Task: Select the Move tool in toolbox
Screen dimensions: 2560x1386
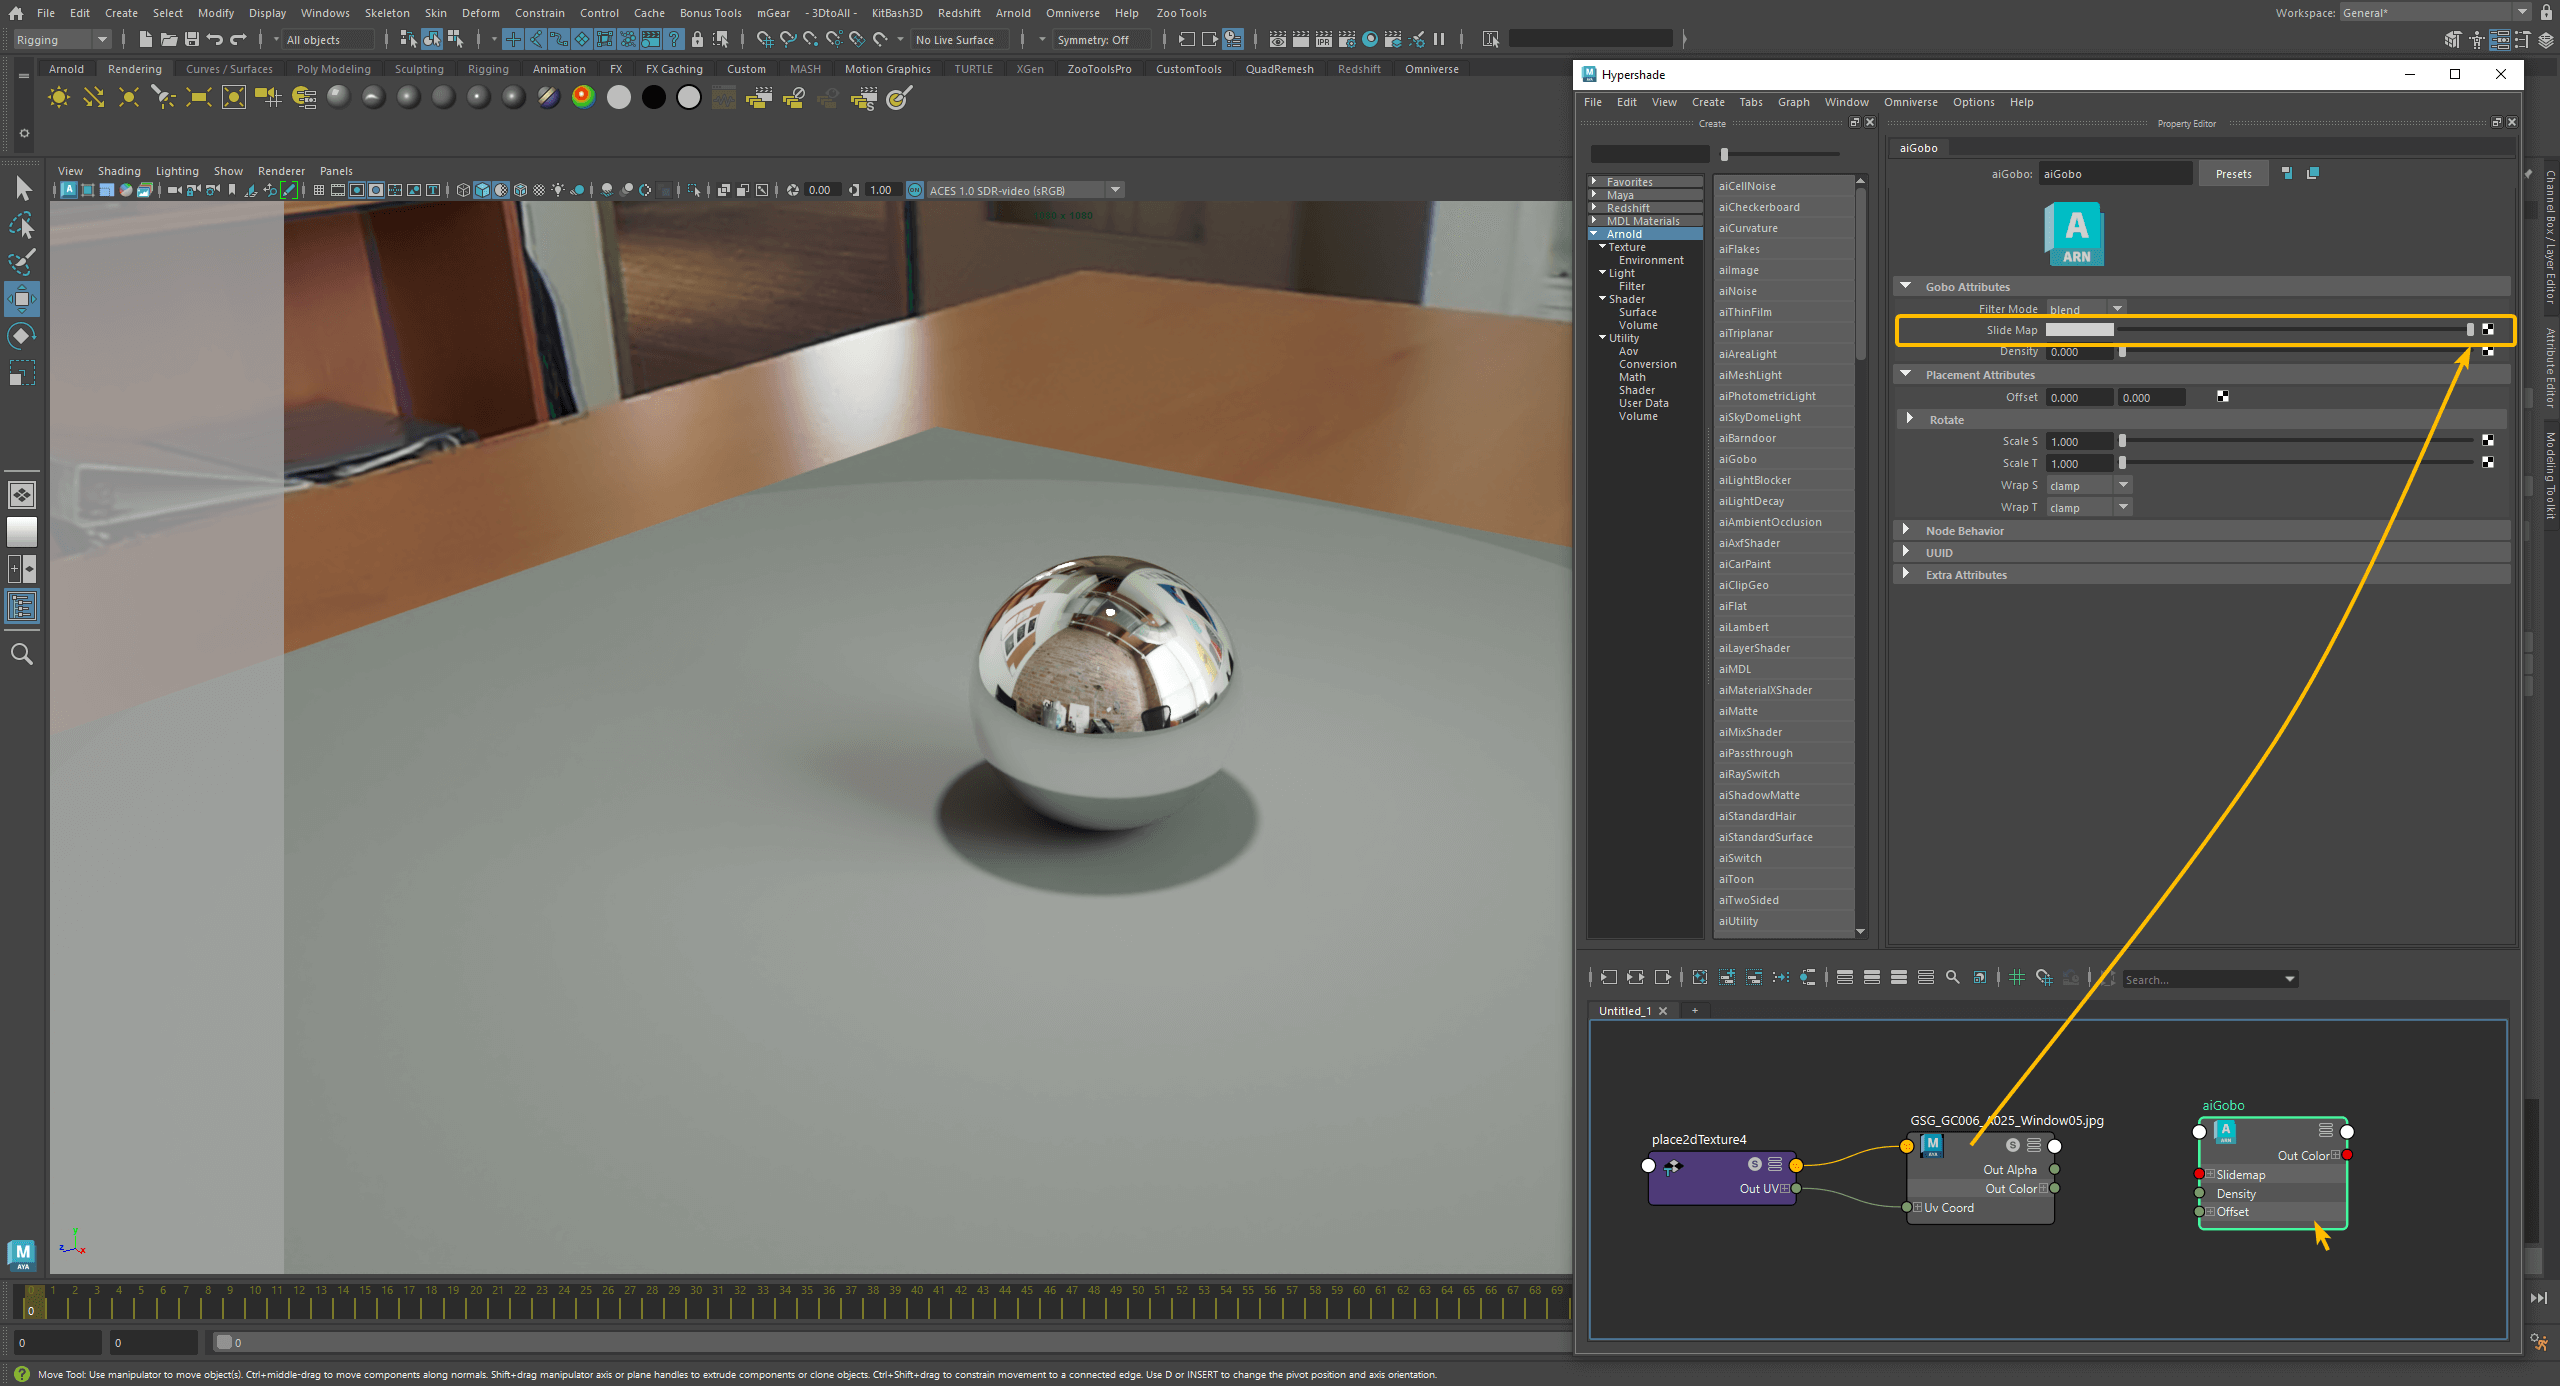Action: (x=22, y=299)
